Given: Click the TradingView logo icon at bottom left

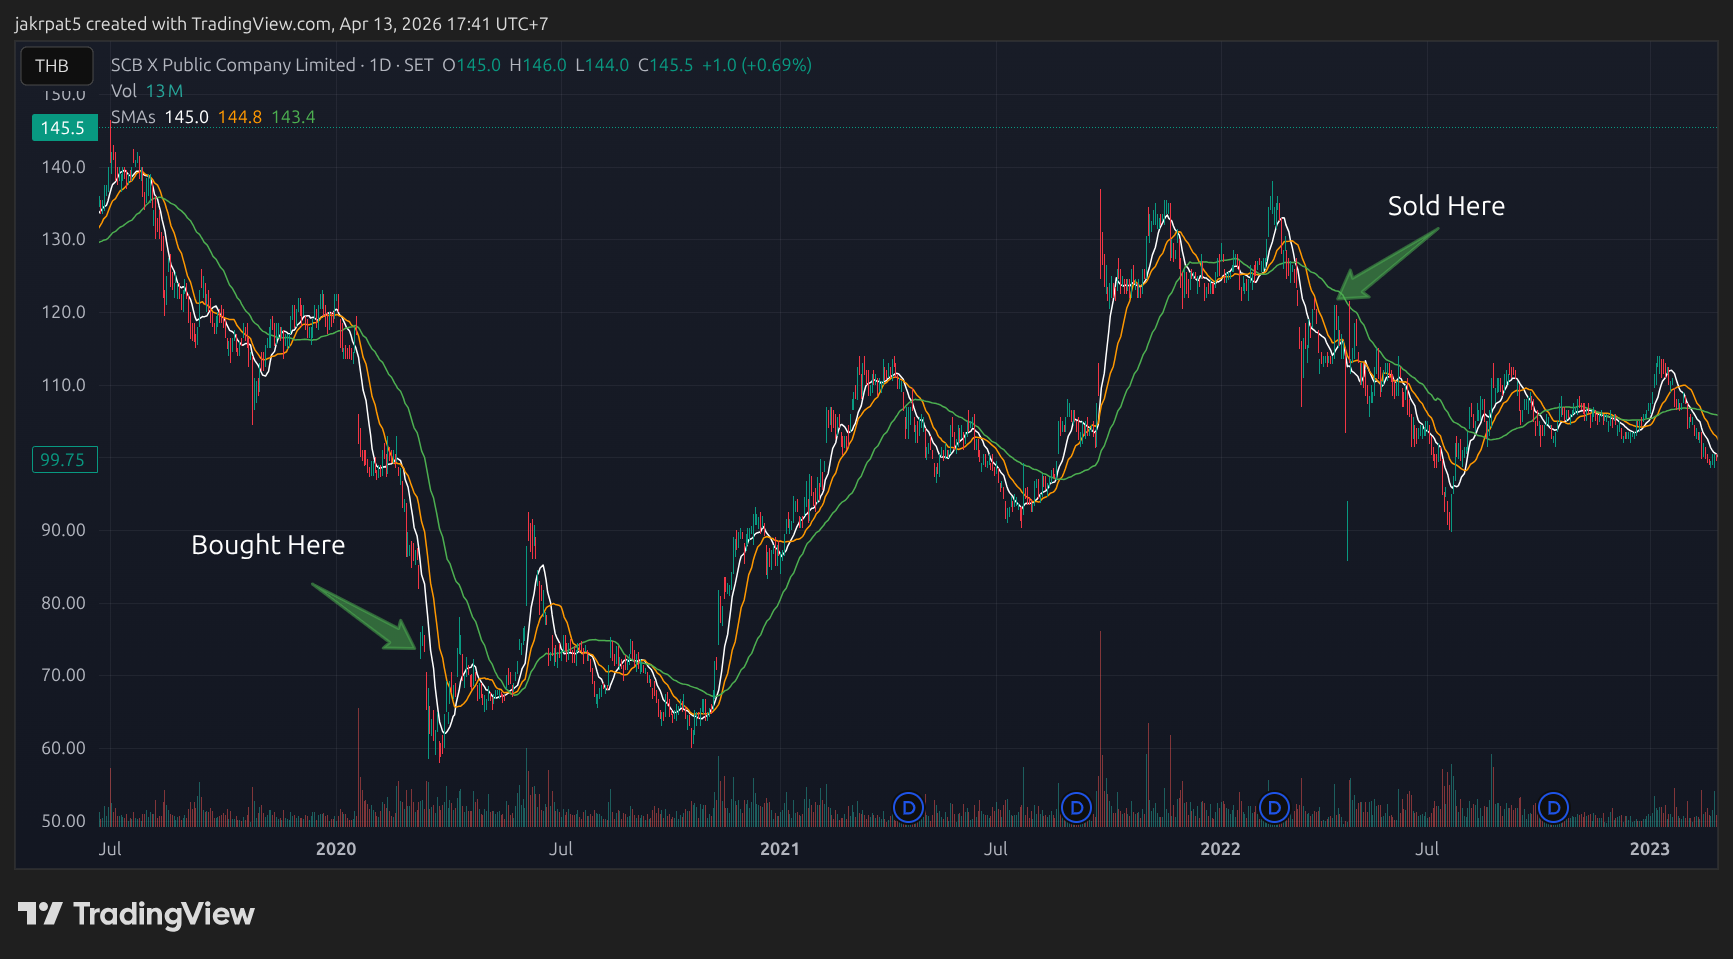Looking at the screenshot, I should (x=40, y=913).
